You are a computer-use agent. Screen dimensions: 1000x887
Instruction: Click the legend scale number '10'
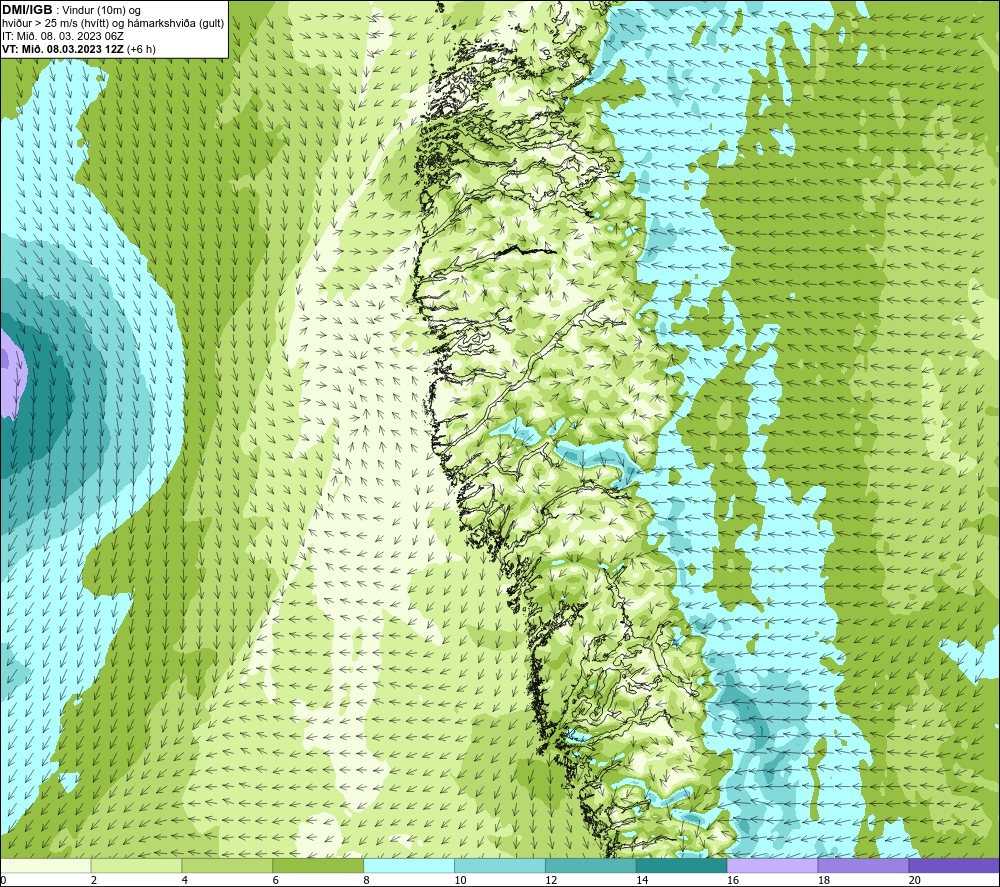pyautogui.click(x=460, y=880)
